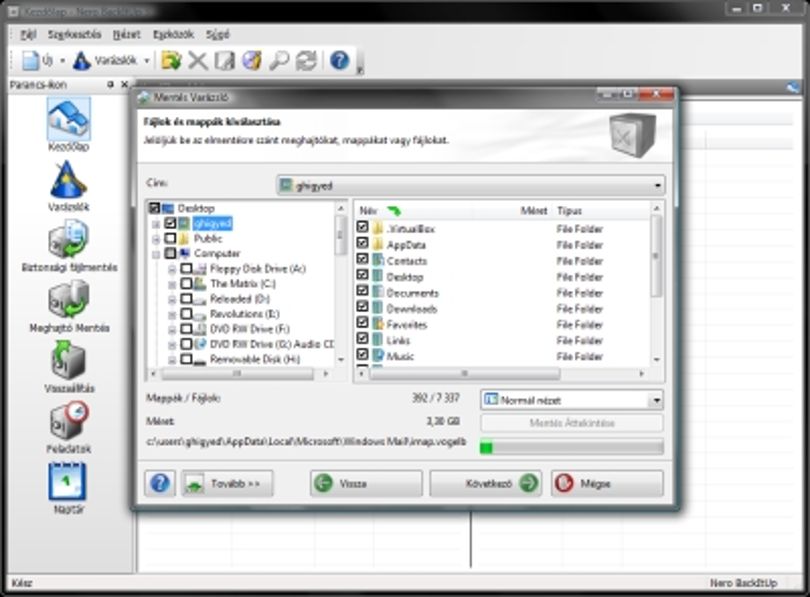This screenshot has height=597, width=810.
Task: Click the blue help icon in main toolbar
Action: (x=339, y=60)
